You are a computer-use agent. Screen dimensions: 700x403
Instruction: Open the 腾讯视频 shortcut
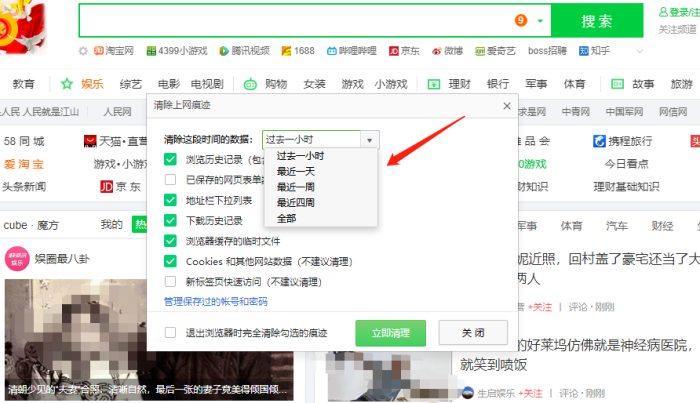click(x=245, y=51)
